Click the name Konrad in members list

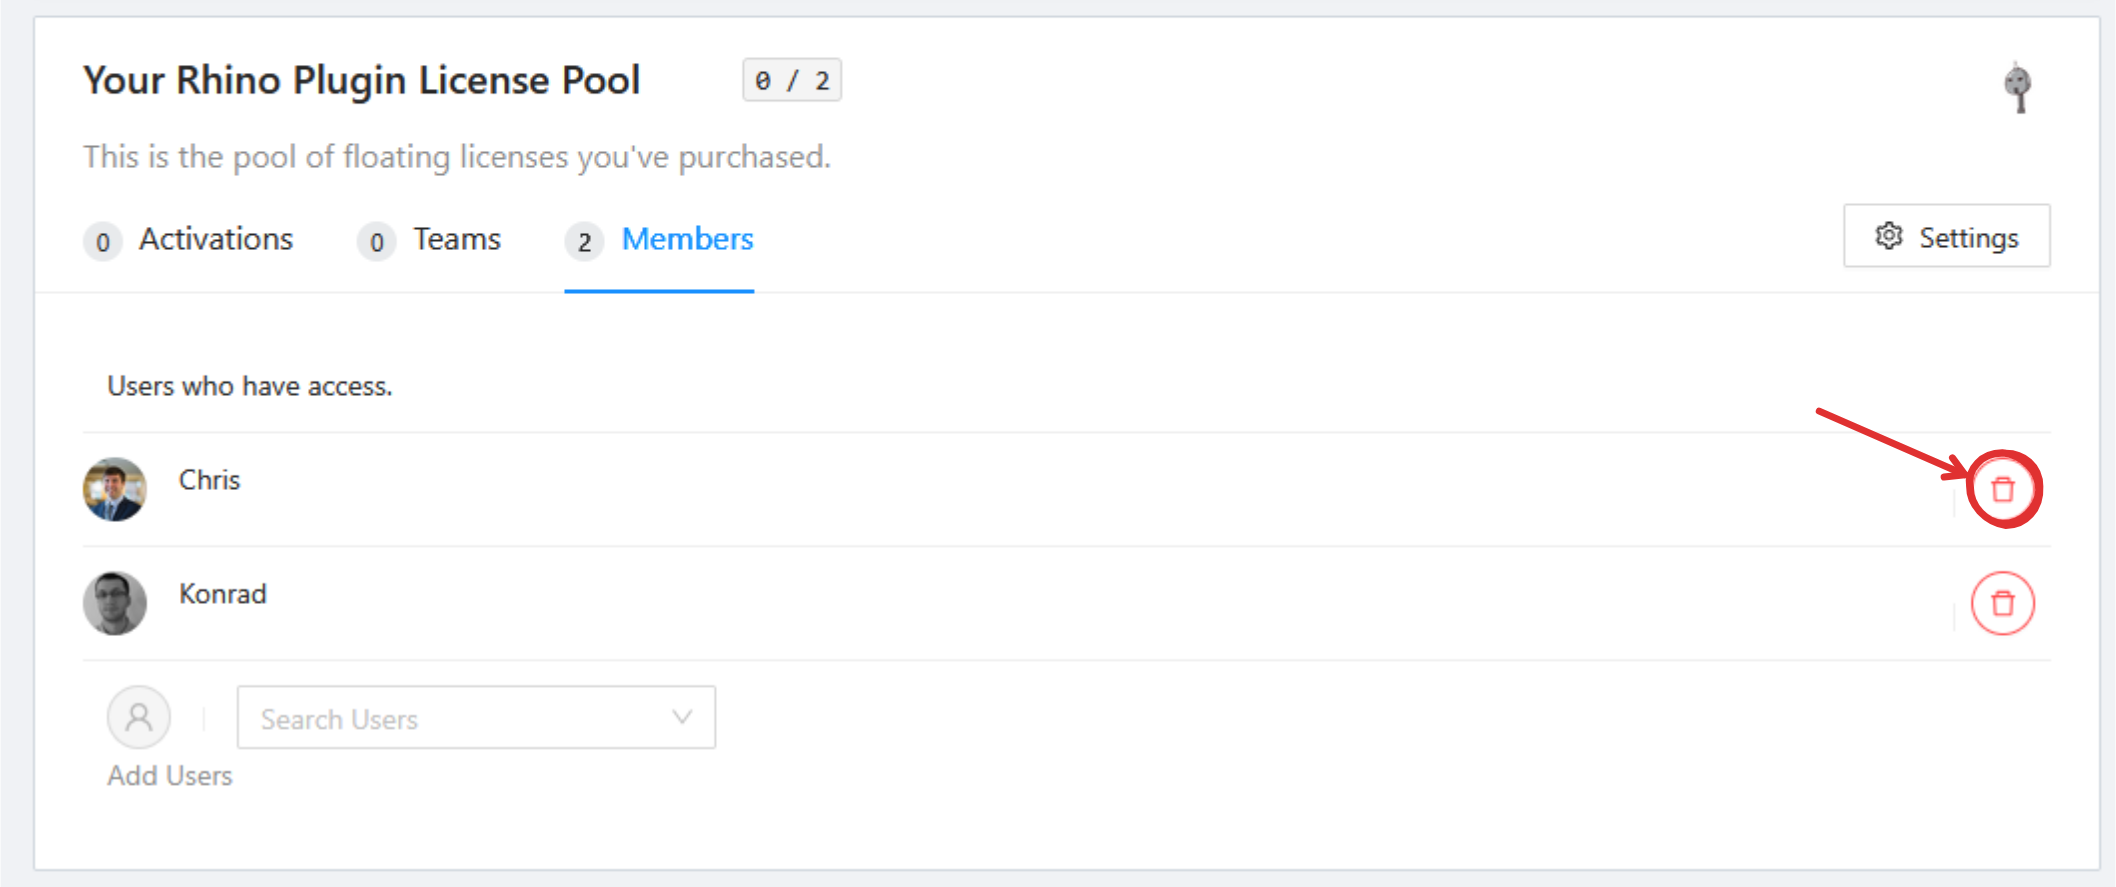(223, 594)
